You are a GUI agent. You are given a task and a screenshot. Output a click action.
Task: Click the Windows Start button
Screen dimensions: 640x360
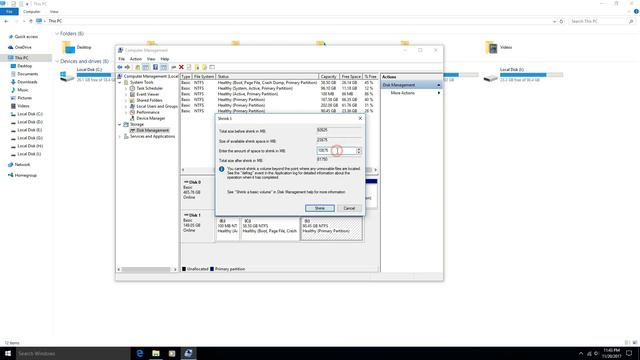[8, 353]
